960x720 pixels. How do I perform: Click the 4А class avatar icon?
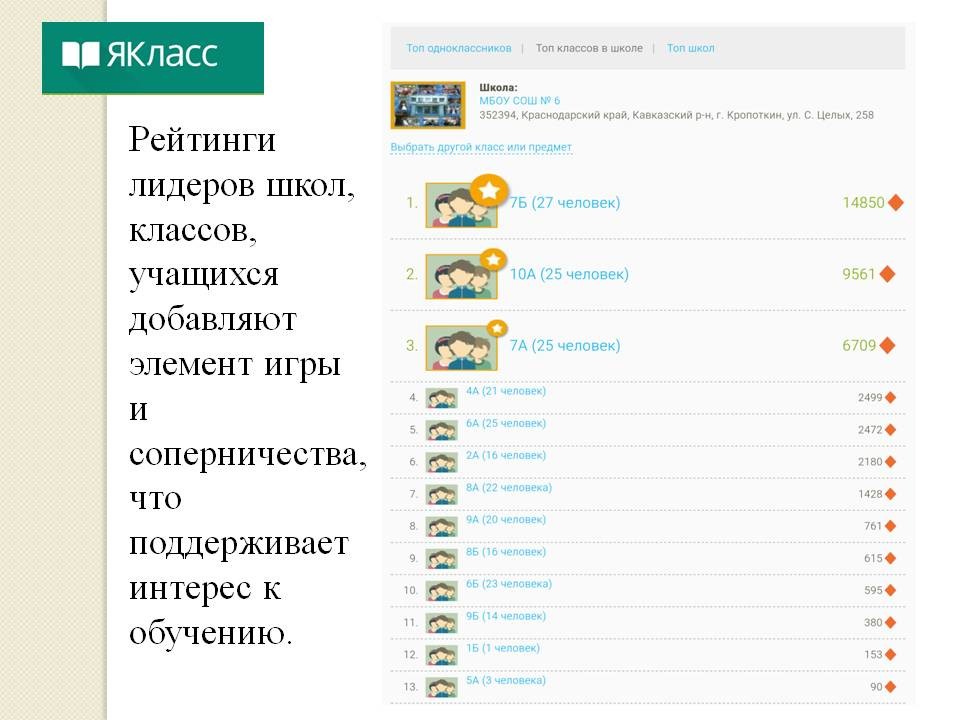pyautogui.click(x=441, y=398)
